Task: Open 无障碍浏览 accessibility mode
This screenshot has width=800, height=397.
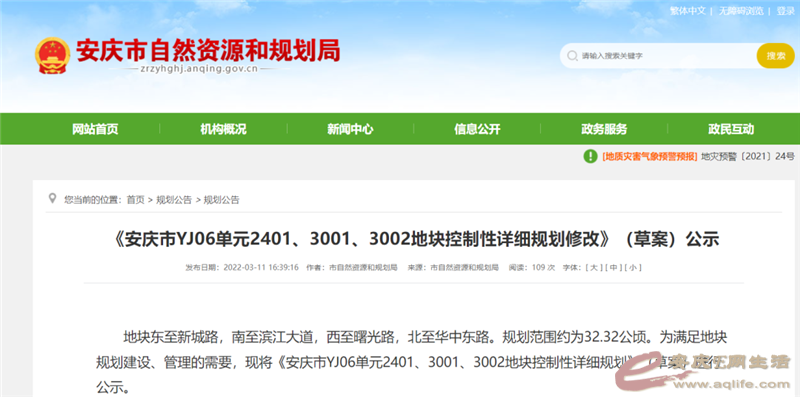Action: [x=741, y=11]
